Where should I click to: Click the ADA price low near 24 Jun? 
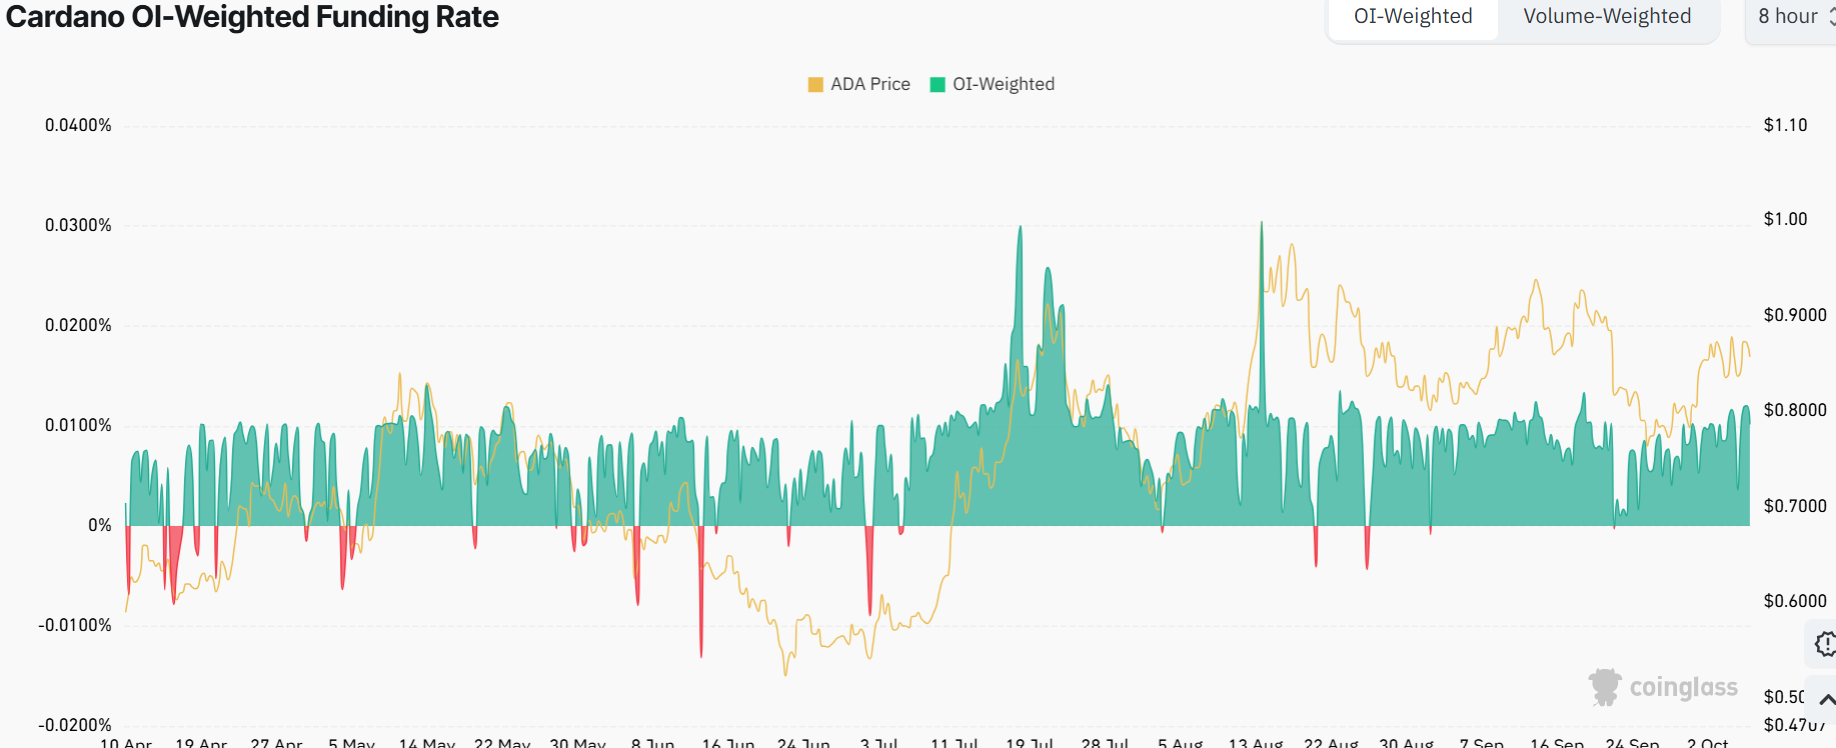pyautogui.click(x=785, y=672)
